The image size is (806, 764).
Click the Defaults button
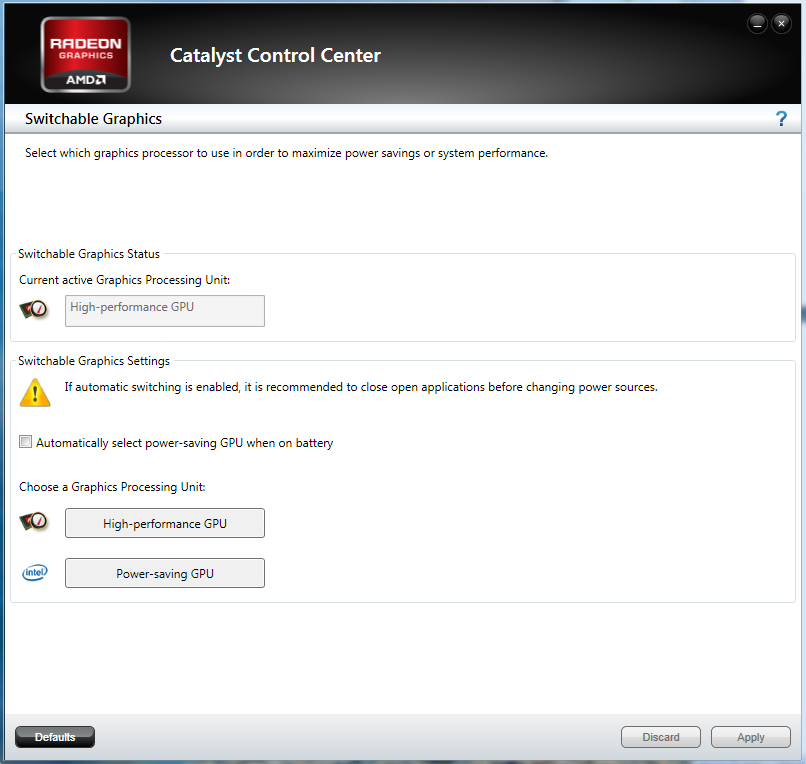[x=55, y=737]
